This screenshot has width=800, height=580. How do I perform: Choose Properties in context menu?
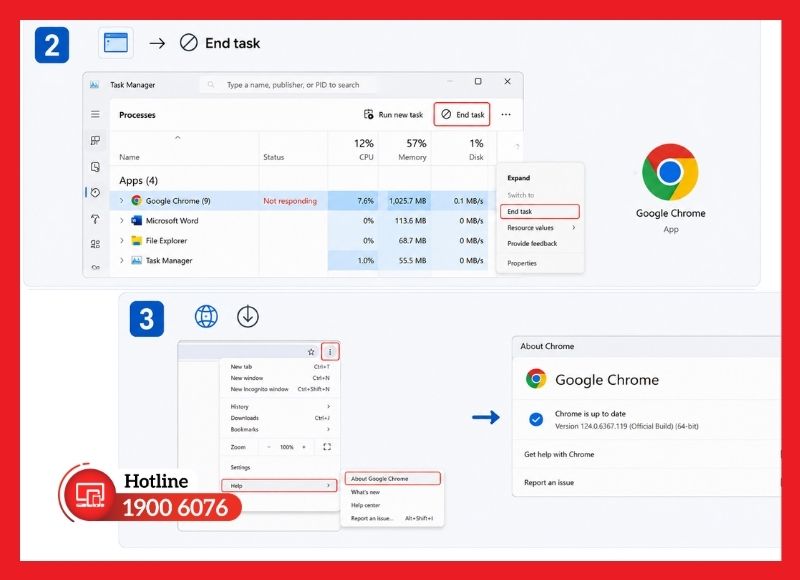522,263
